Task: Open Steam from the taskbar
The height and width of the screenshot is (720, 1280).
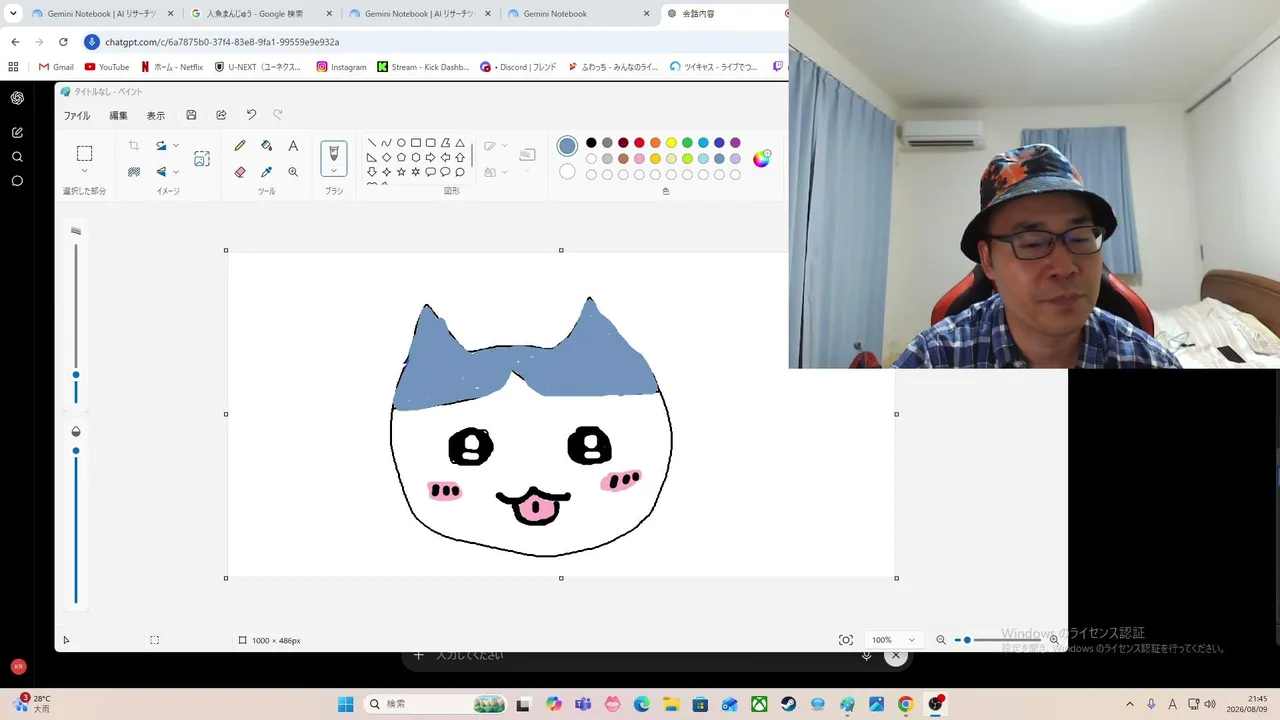Action: (x=789, y=704)
